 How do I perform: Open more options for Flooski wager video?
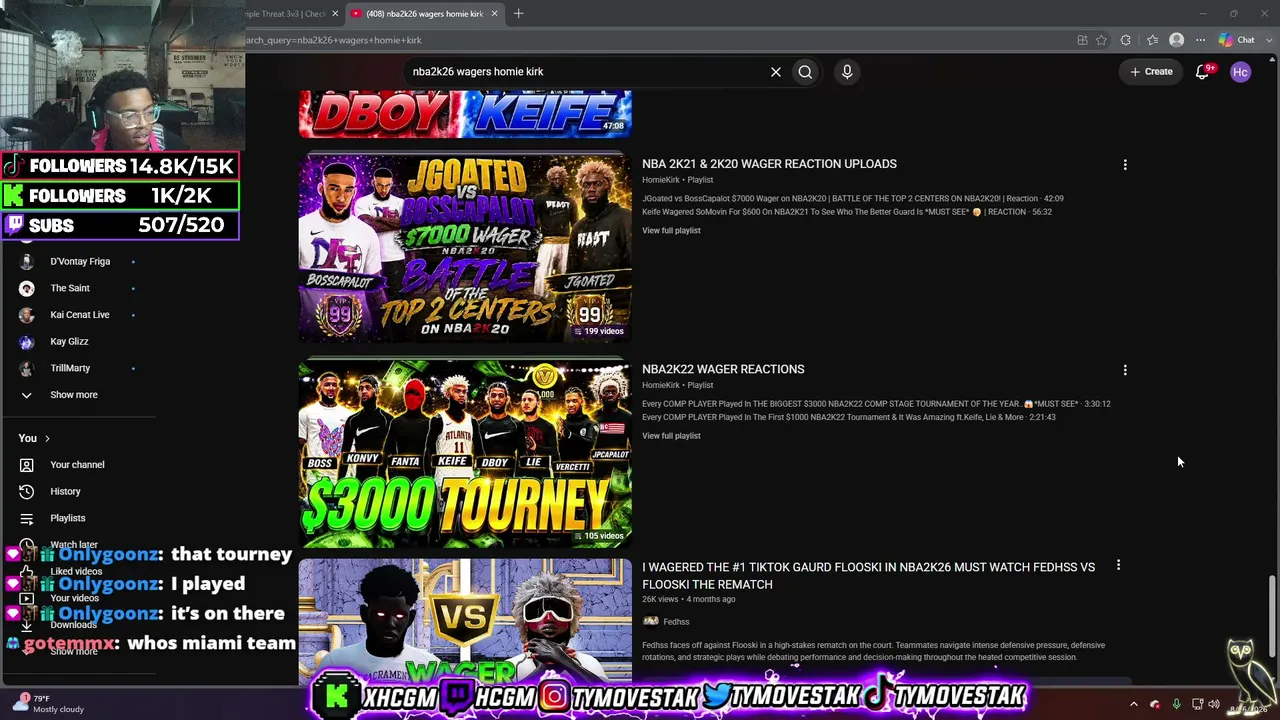coord(1118,566)
